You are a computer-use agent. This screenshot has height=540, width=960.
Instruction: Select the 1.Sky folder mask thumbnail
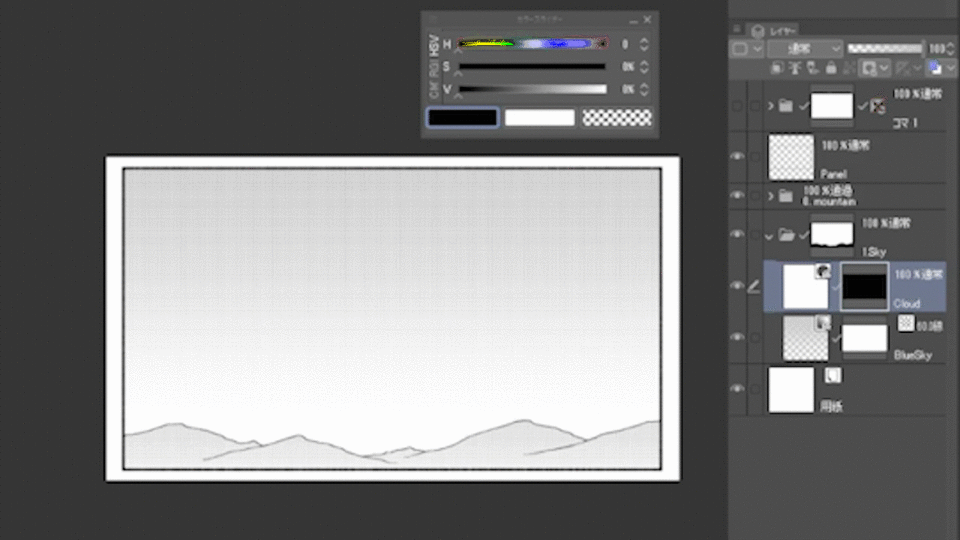pyautogui.click(x=831, y=234)
